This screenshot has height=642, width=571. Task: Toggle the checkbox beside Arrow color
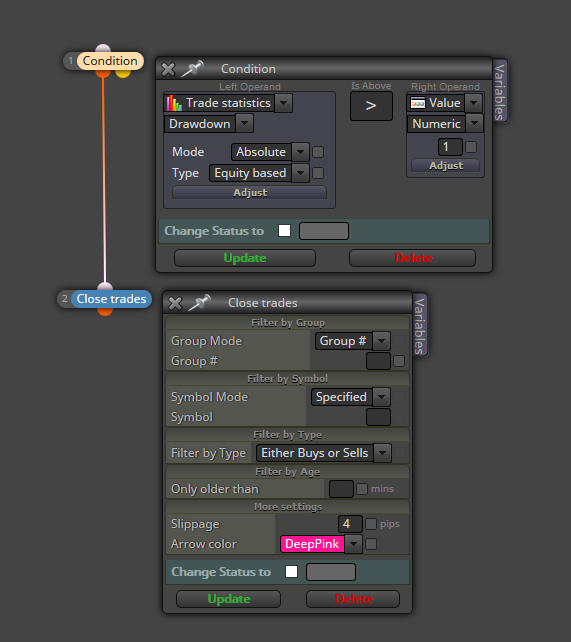tap(371, 544)
